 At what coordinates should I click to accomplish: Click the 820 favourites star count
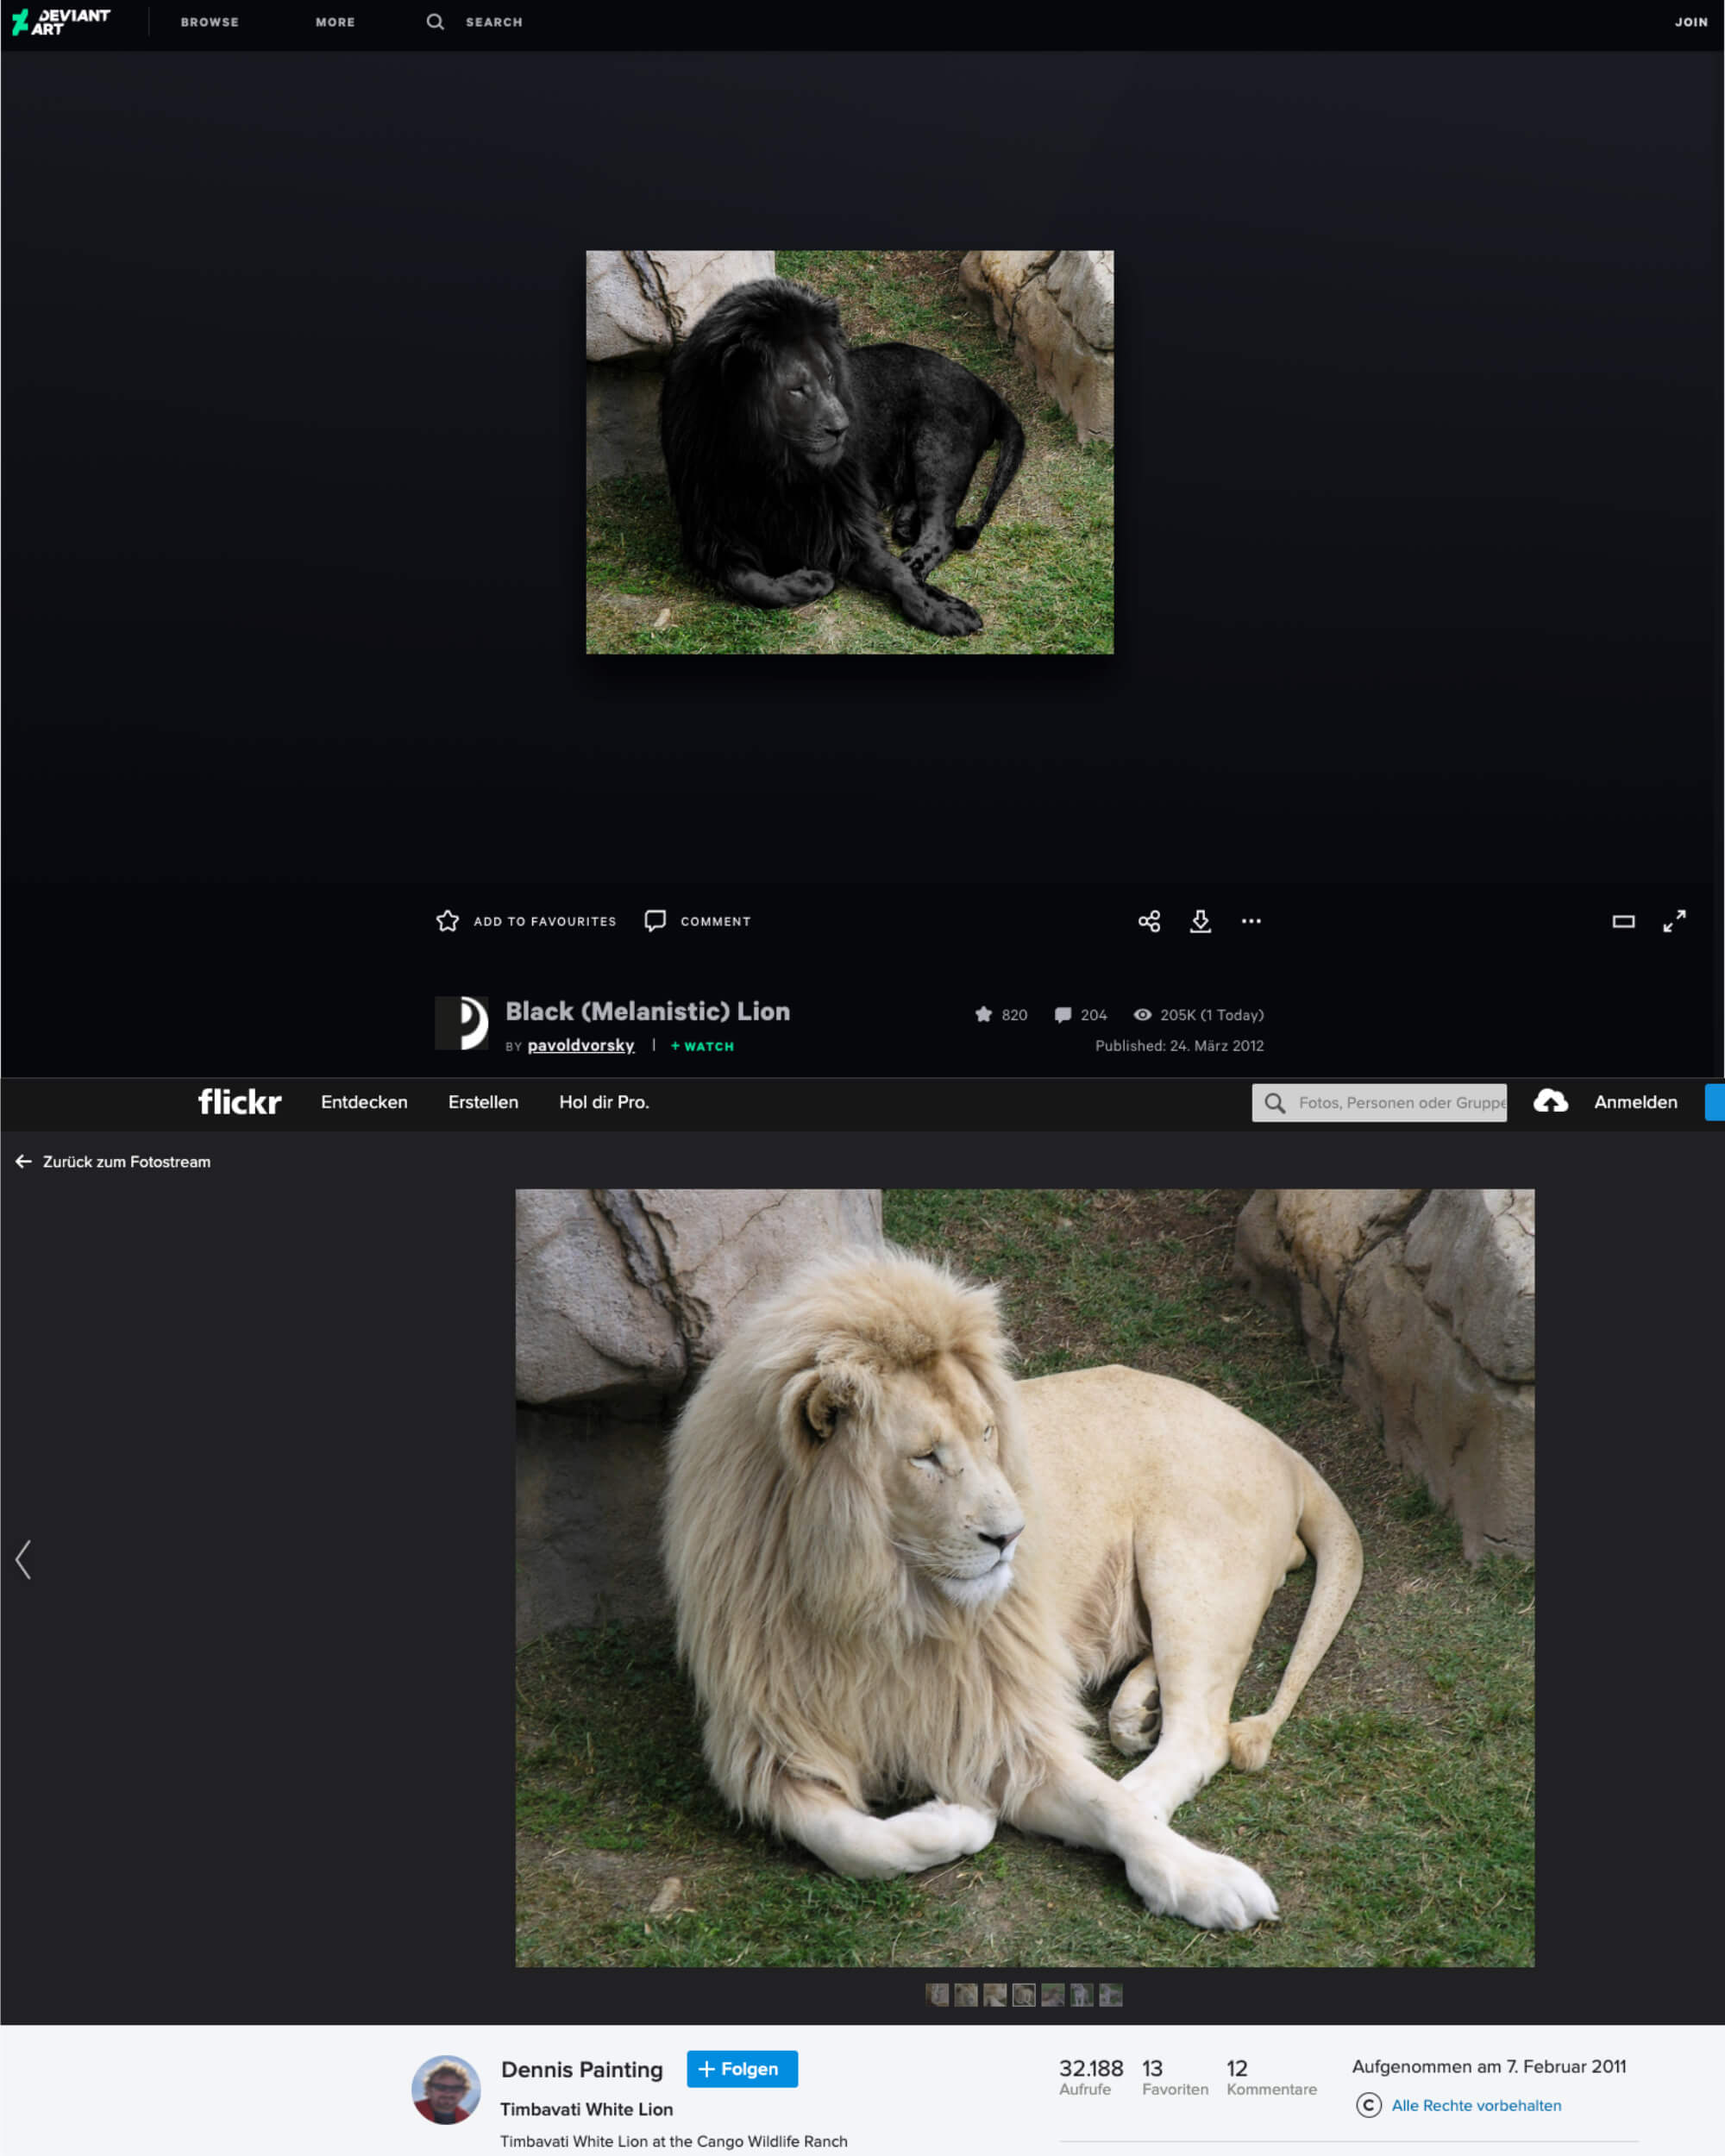pyautogui.click(x=1001, y=1015)
